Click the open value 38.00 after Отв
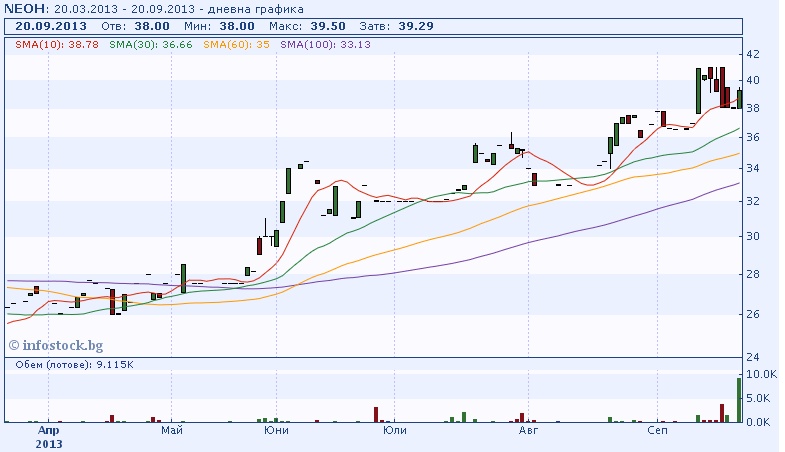The image size is (785, 452). click(x=152, y=26)
